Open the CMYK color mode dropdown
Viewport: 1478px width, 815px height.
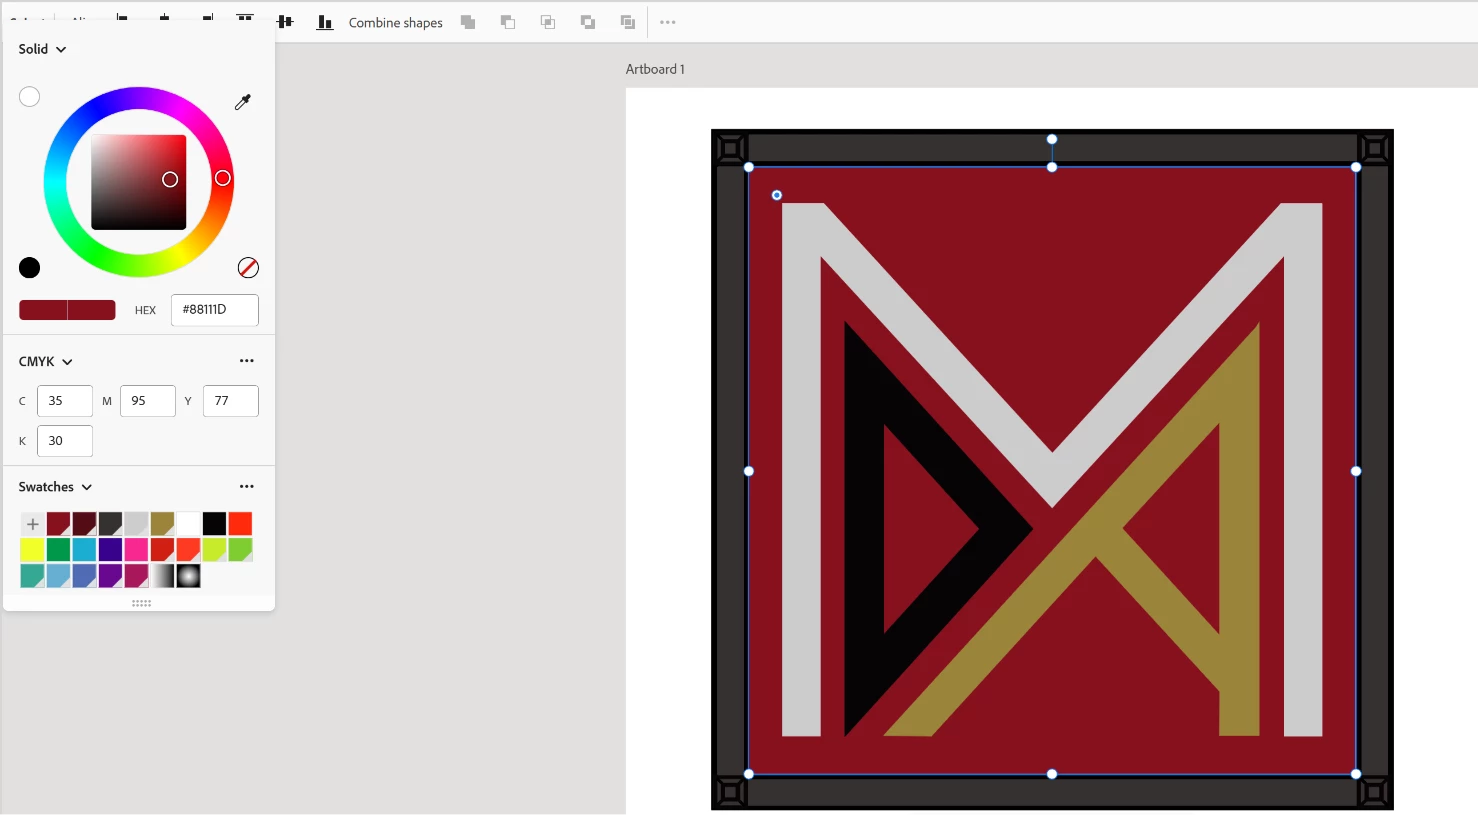click(46, 362)
